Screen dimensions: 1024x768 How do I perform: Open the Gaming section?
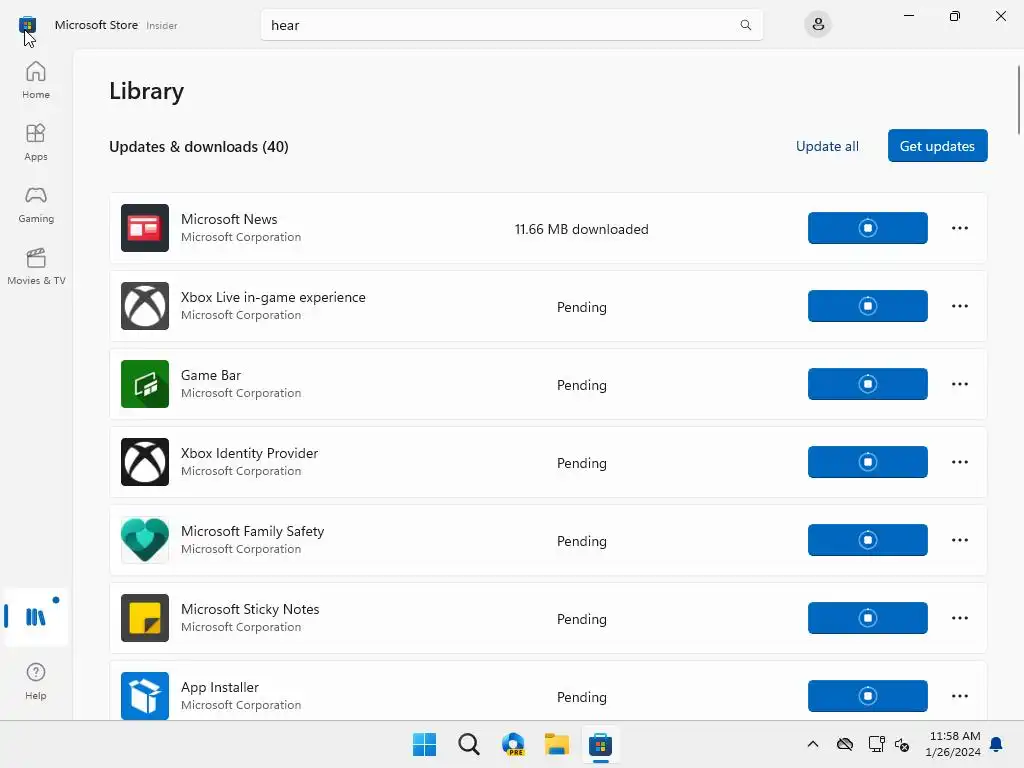click(x=36, y=204)
